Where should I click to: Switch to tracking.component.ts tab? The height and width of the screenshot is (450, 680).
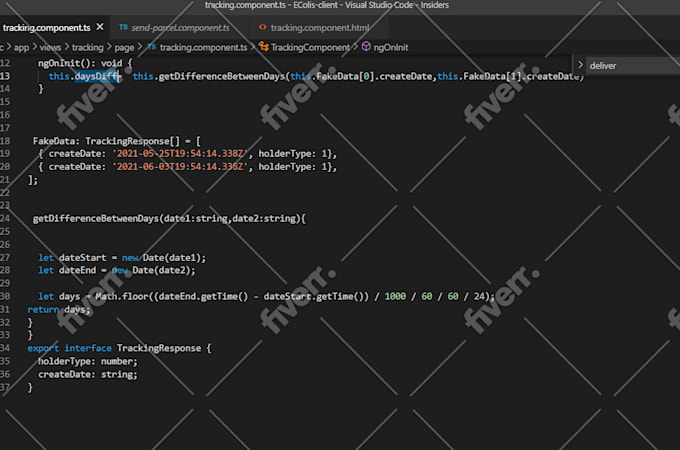(x=46, y=28)
